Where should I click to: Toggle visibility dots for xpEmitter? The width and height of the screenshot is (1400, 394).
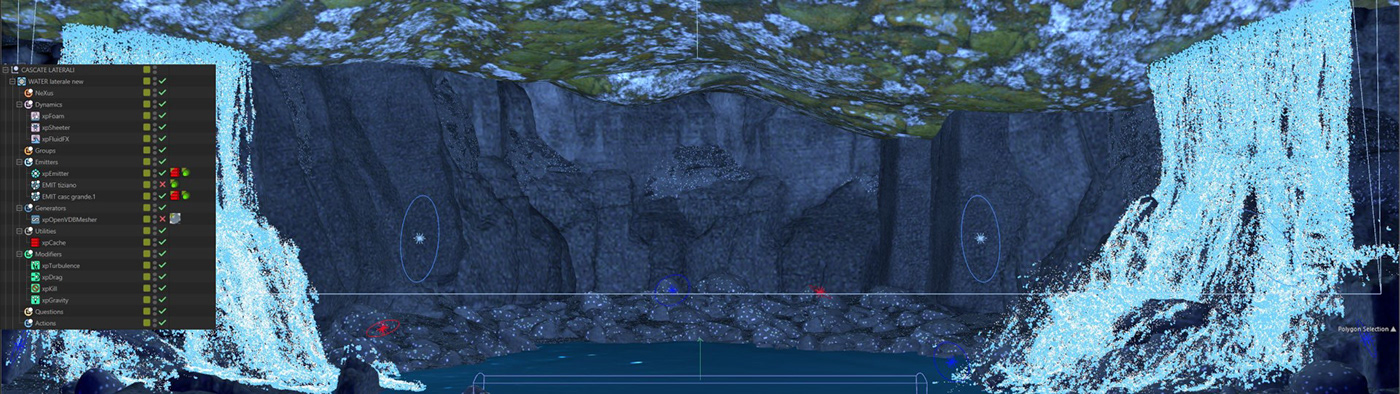(155, 174)
